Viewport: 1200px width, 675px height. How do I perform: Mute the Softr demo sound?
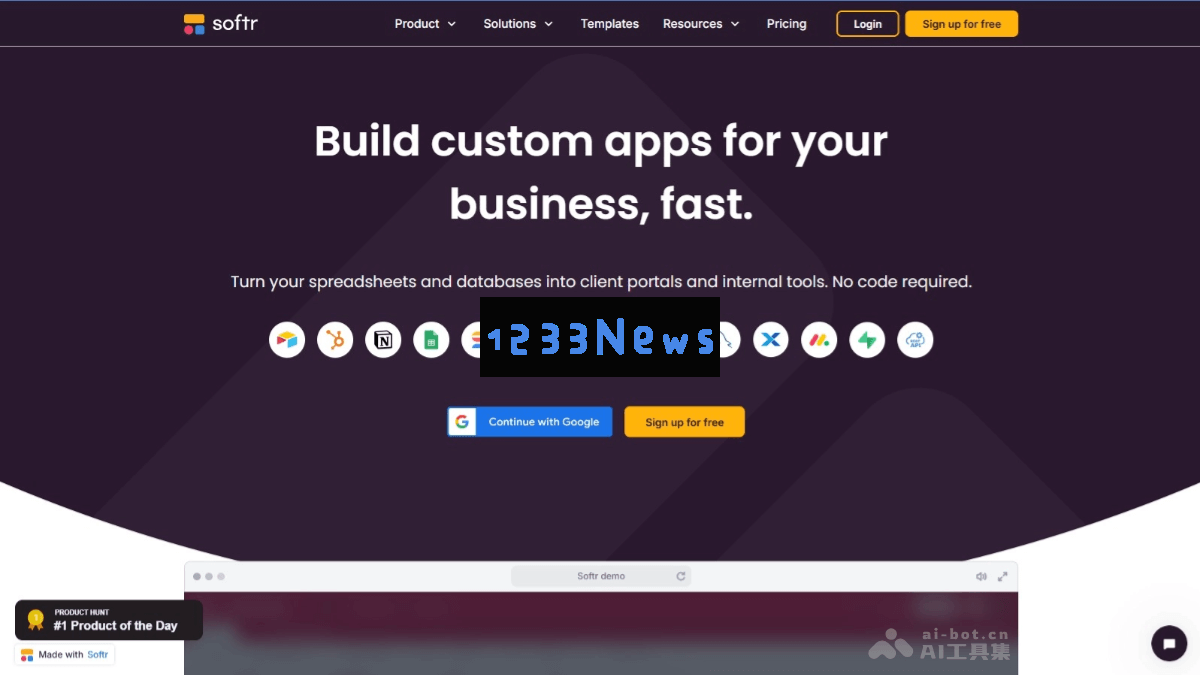tap(981, 576)
